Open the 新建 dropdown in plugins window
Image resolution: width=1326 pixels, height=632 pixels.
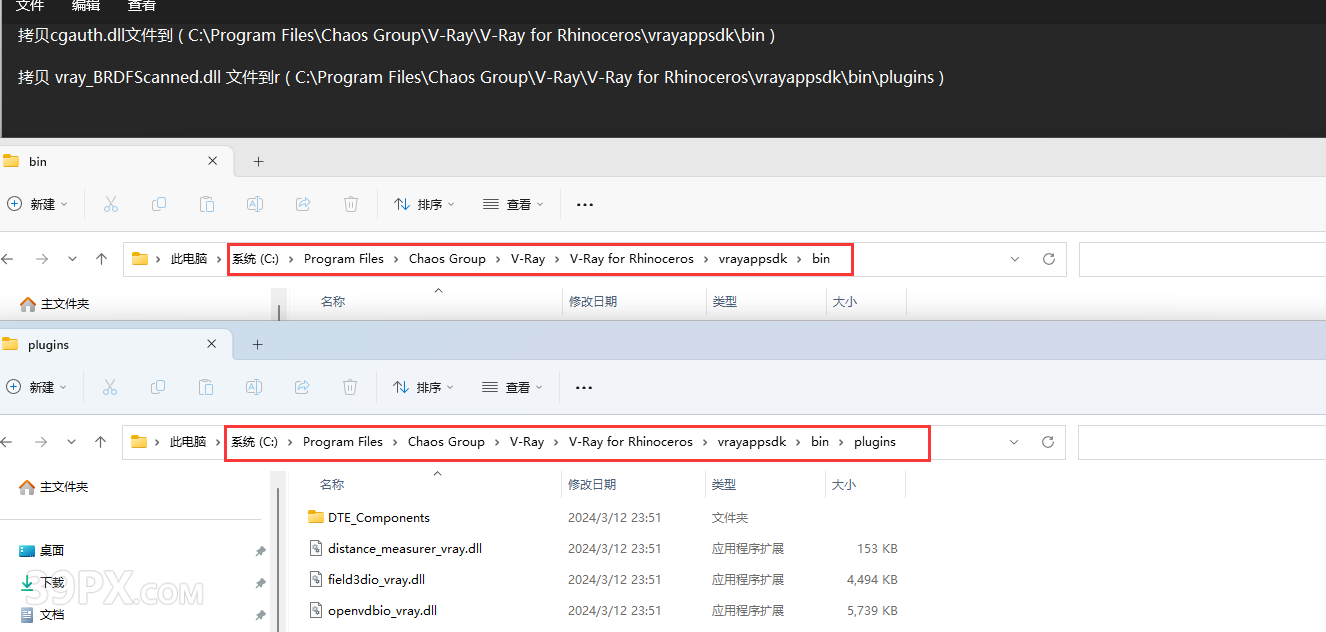click(37, 387)
